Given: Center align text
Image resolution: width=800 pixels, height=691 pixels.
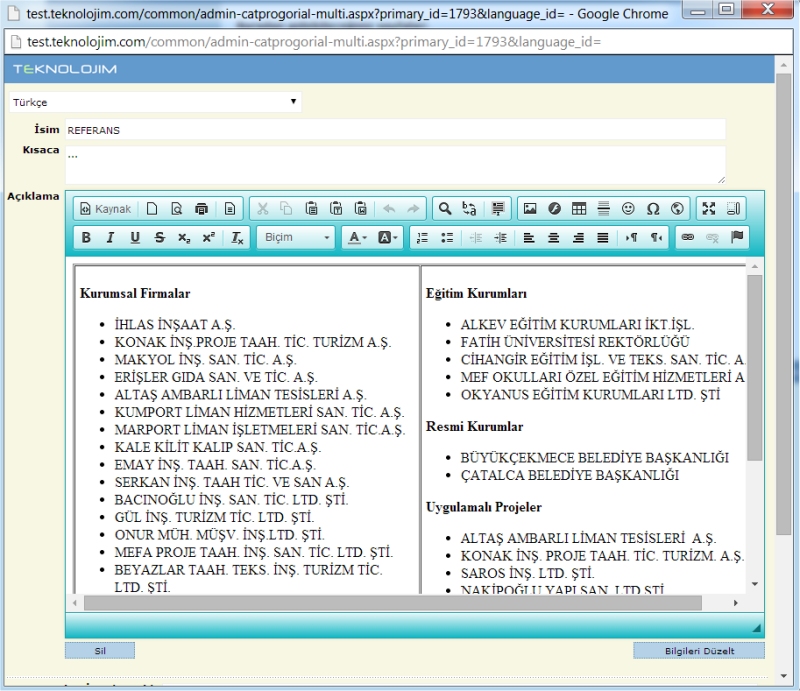Looking at the screenshot, I should [554, 238].
